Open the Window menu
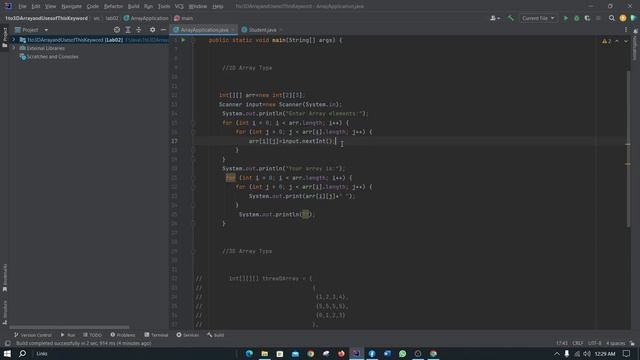640x360 pixels. [x=198, y=7]
